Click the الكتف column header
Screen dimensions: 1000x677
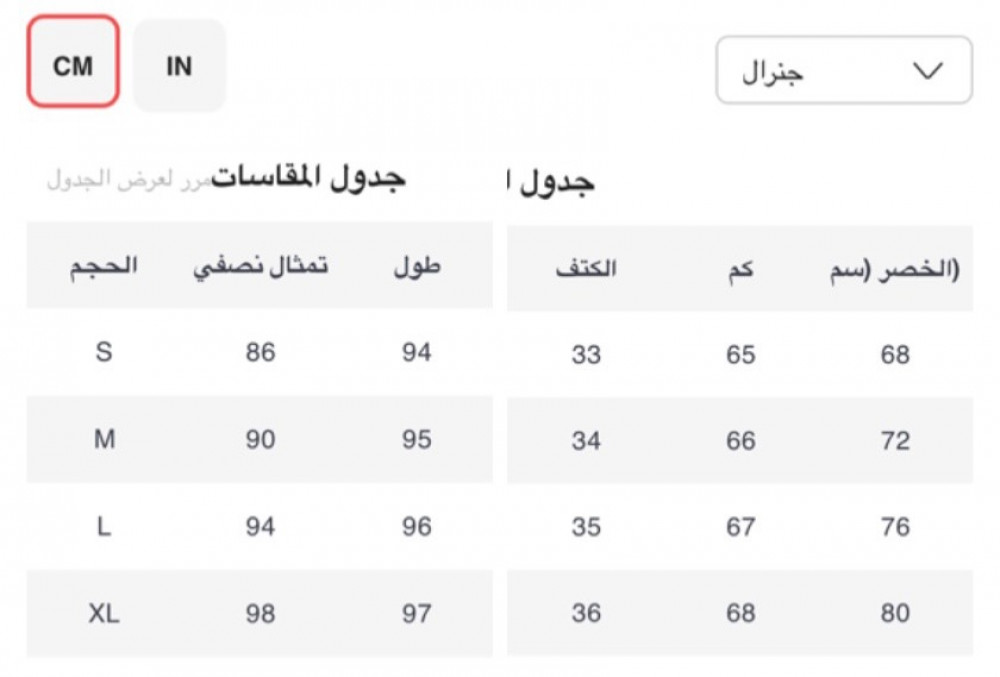point(586,269)
